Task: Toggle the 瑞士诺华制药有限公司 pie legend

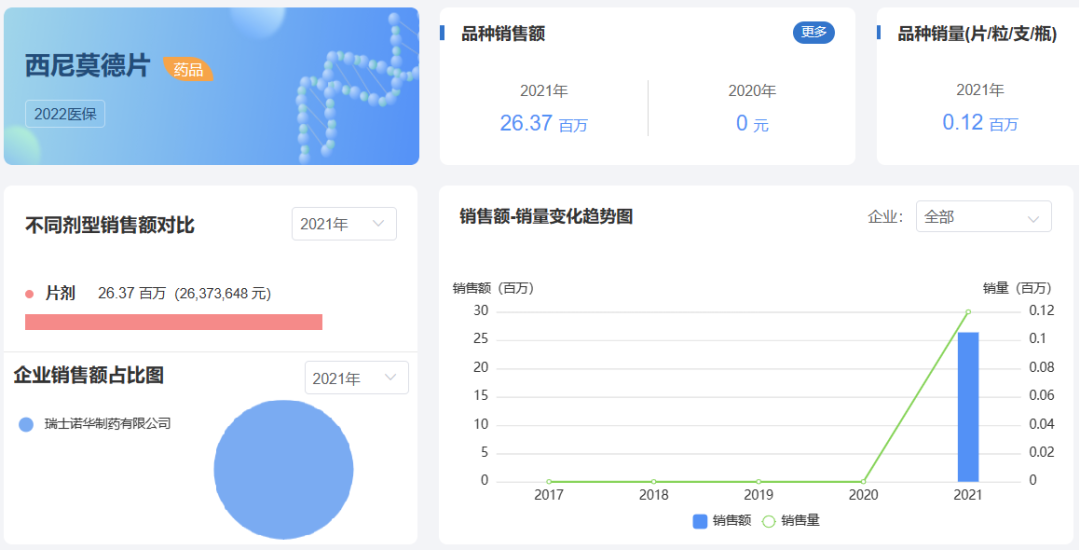Action: (96, 424)
